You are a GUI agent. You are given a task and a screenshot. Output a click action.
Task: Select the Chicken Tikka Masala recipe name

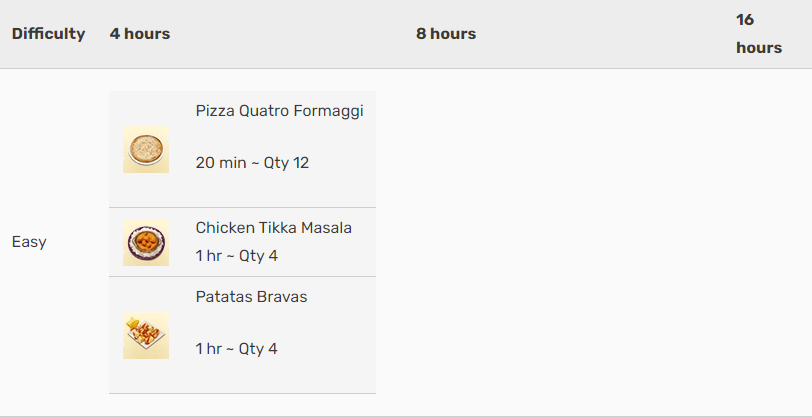click(x=273, y=228)
